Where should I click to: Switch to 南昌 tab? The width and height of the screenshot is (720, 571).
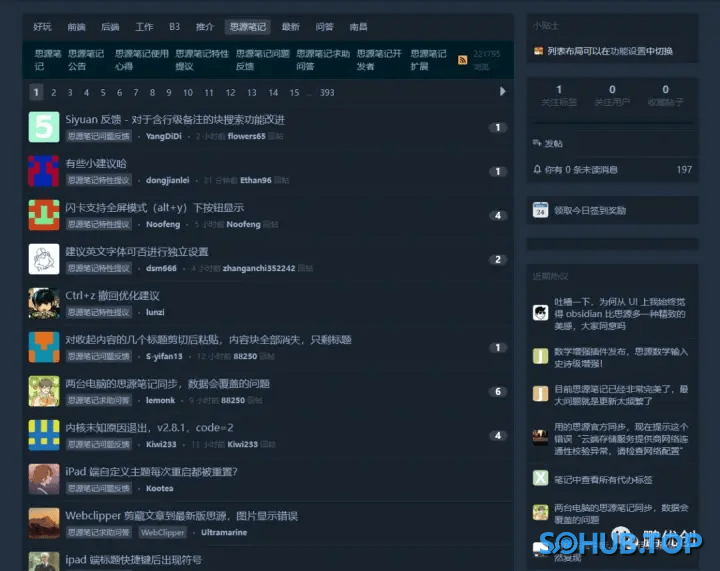tap(358, 27)
